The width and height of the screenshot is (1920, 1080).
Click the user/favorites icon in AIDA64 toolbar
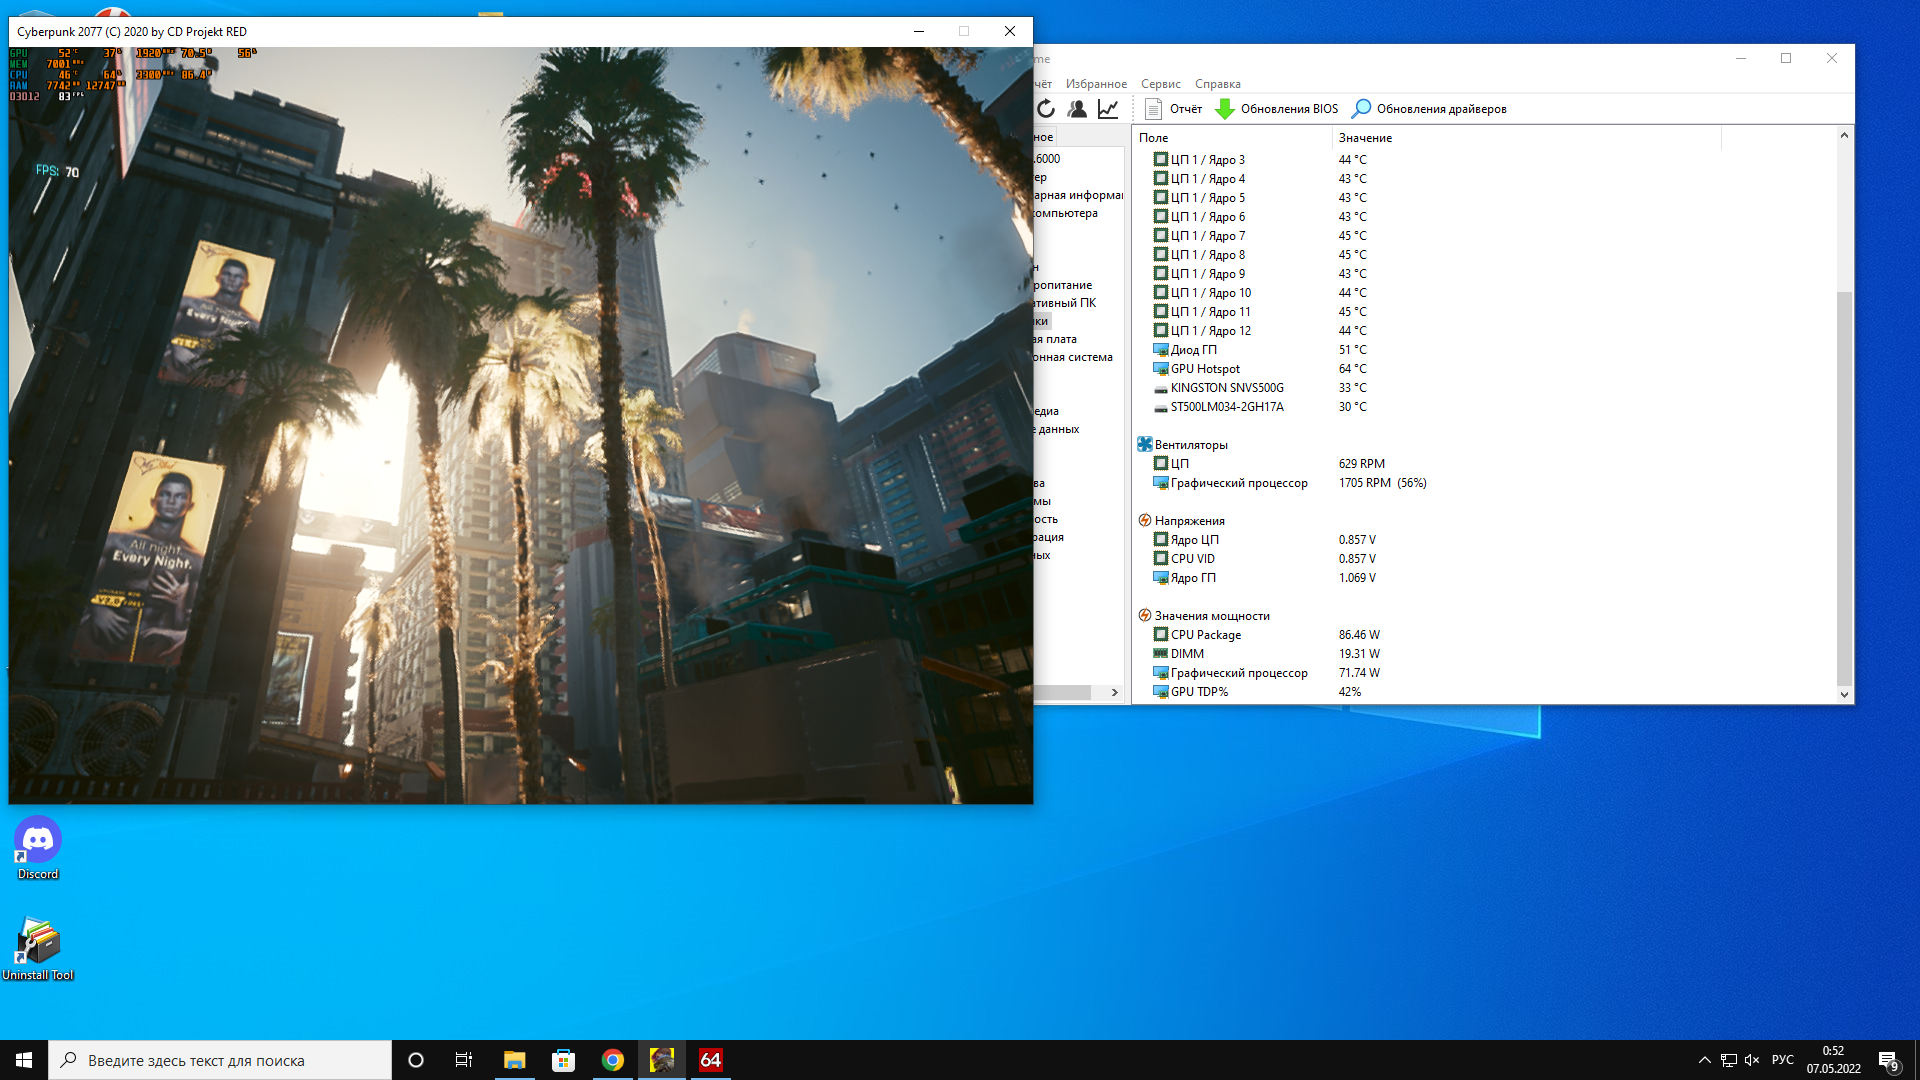(1077, 109)
